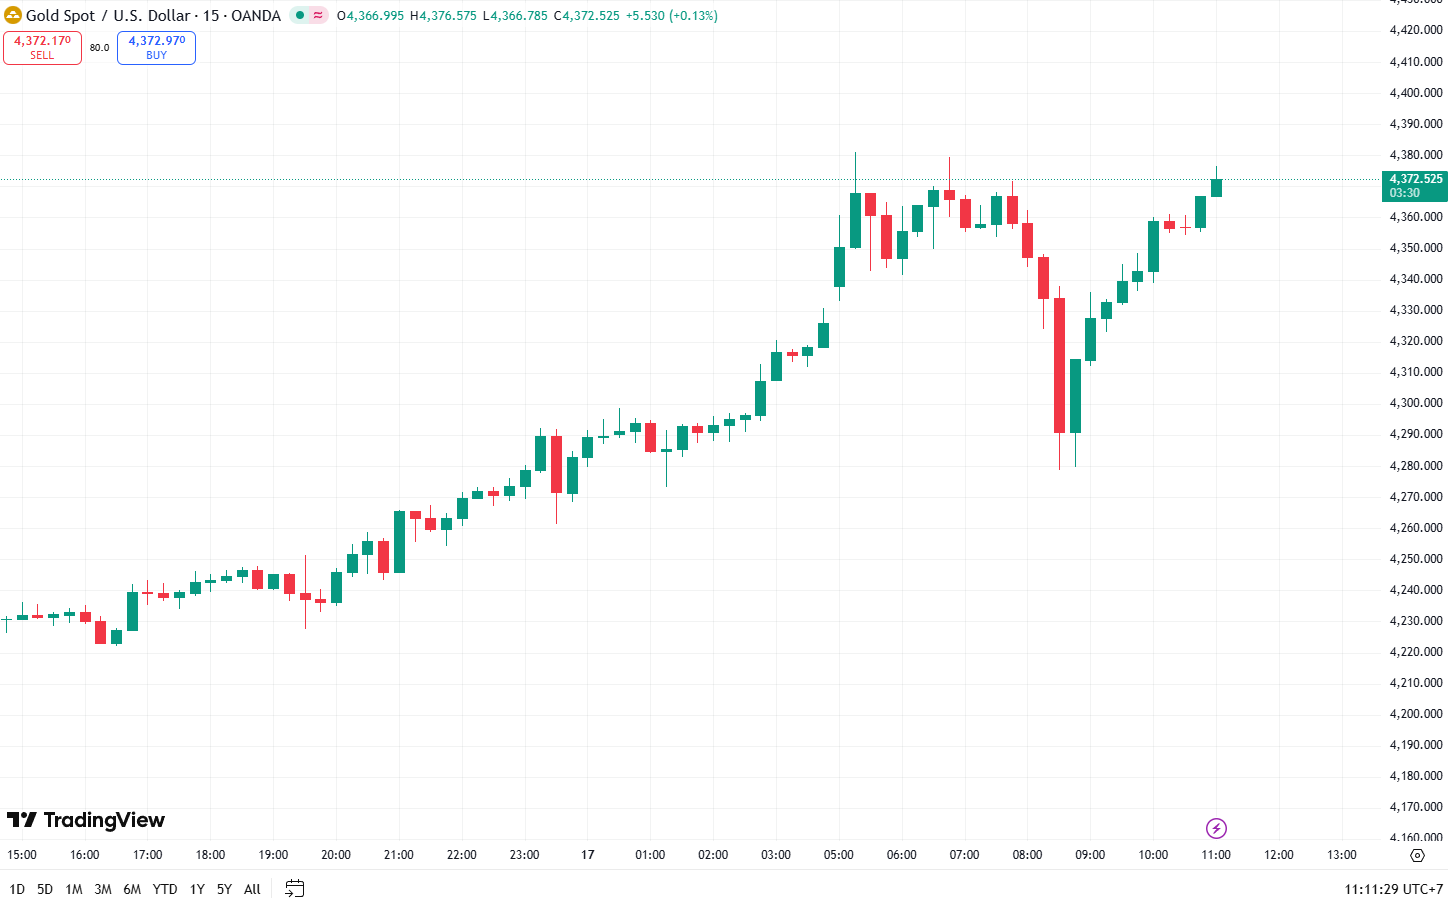Open the go-to-date calendar icon
1448x898 pixels.
point(294,888)
